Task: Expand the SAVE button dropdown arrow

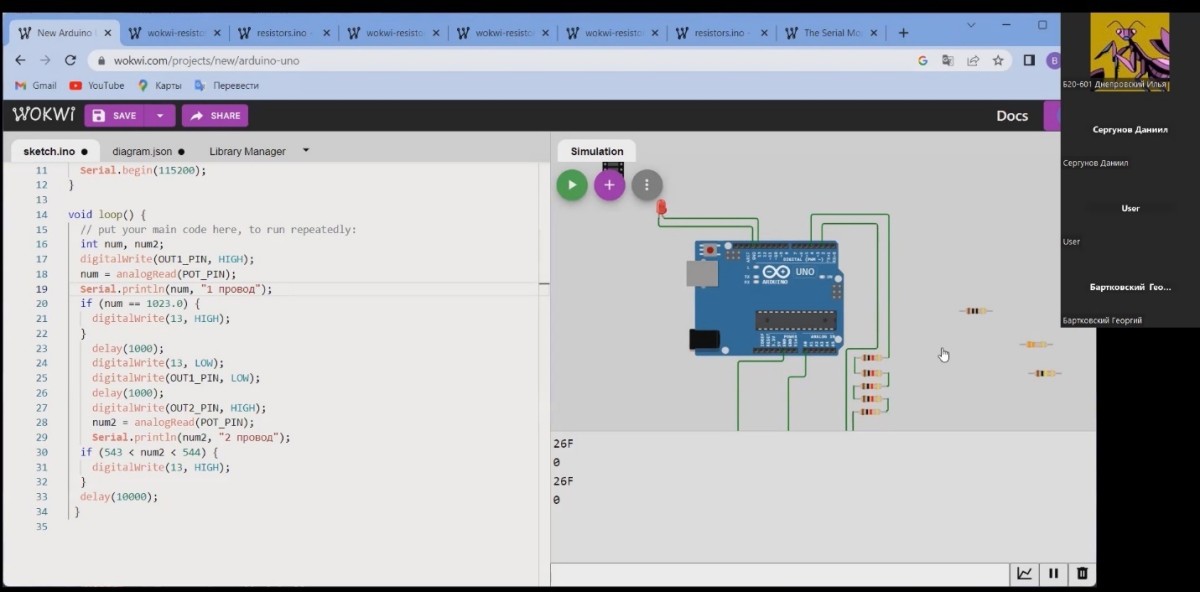Action: 159,116
